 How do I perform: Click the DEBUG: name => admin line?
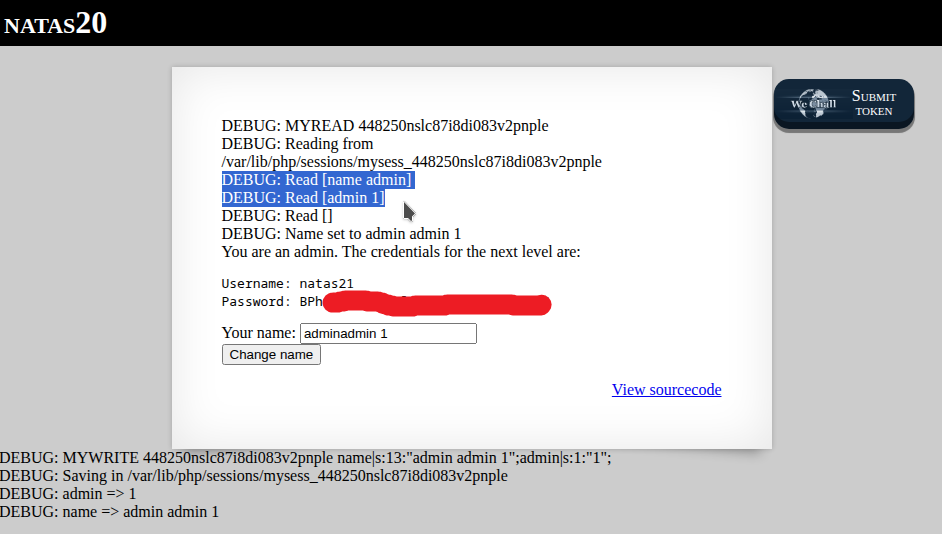click(x=109, y=512)
